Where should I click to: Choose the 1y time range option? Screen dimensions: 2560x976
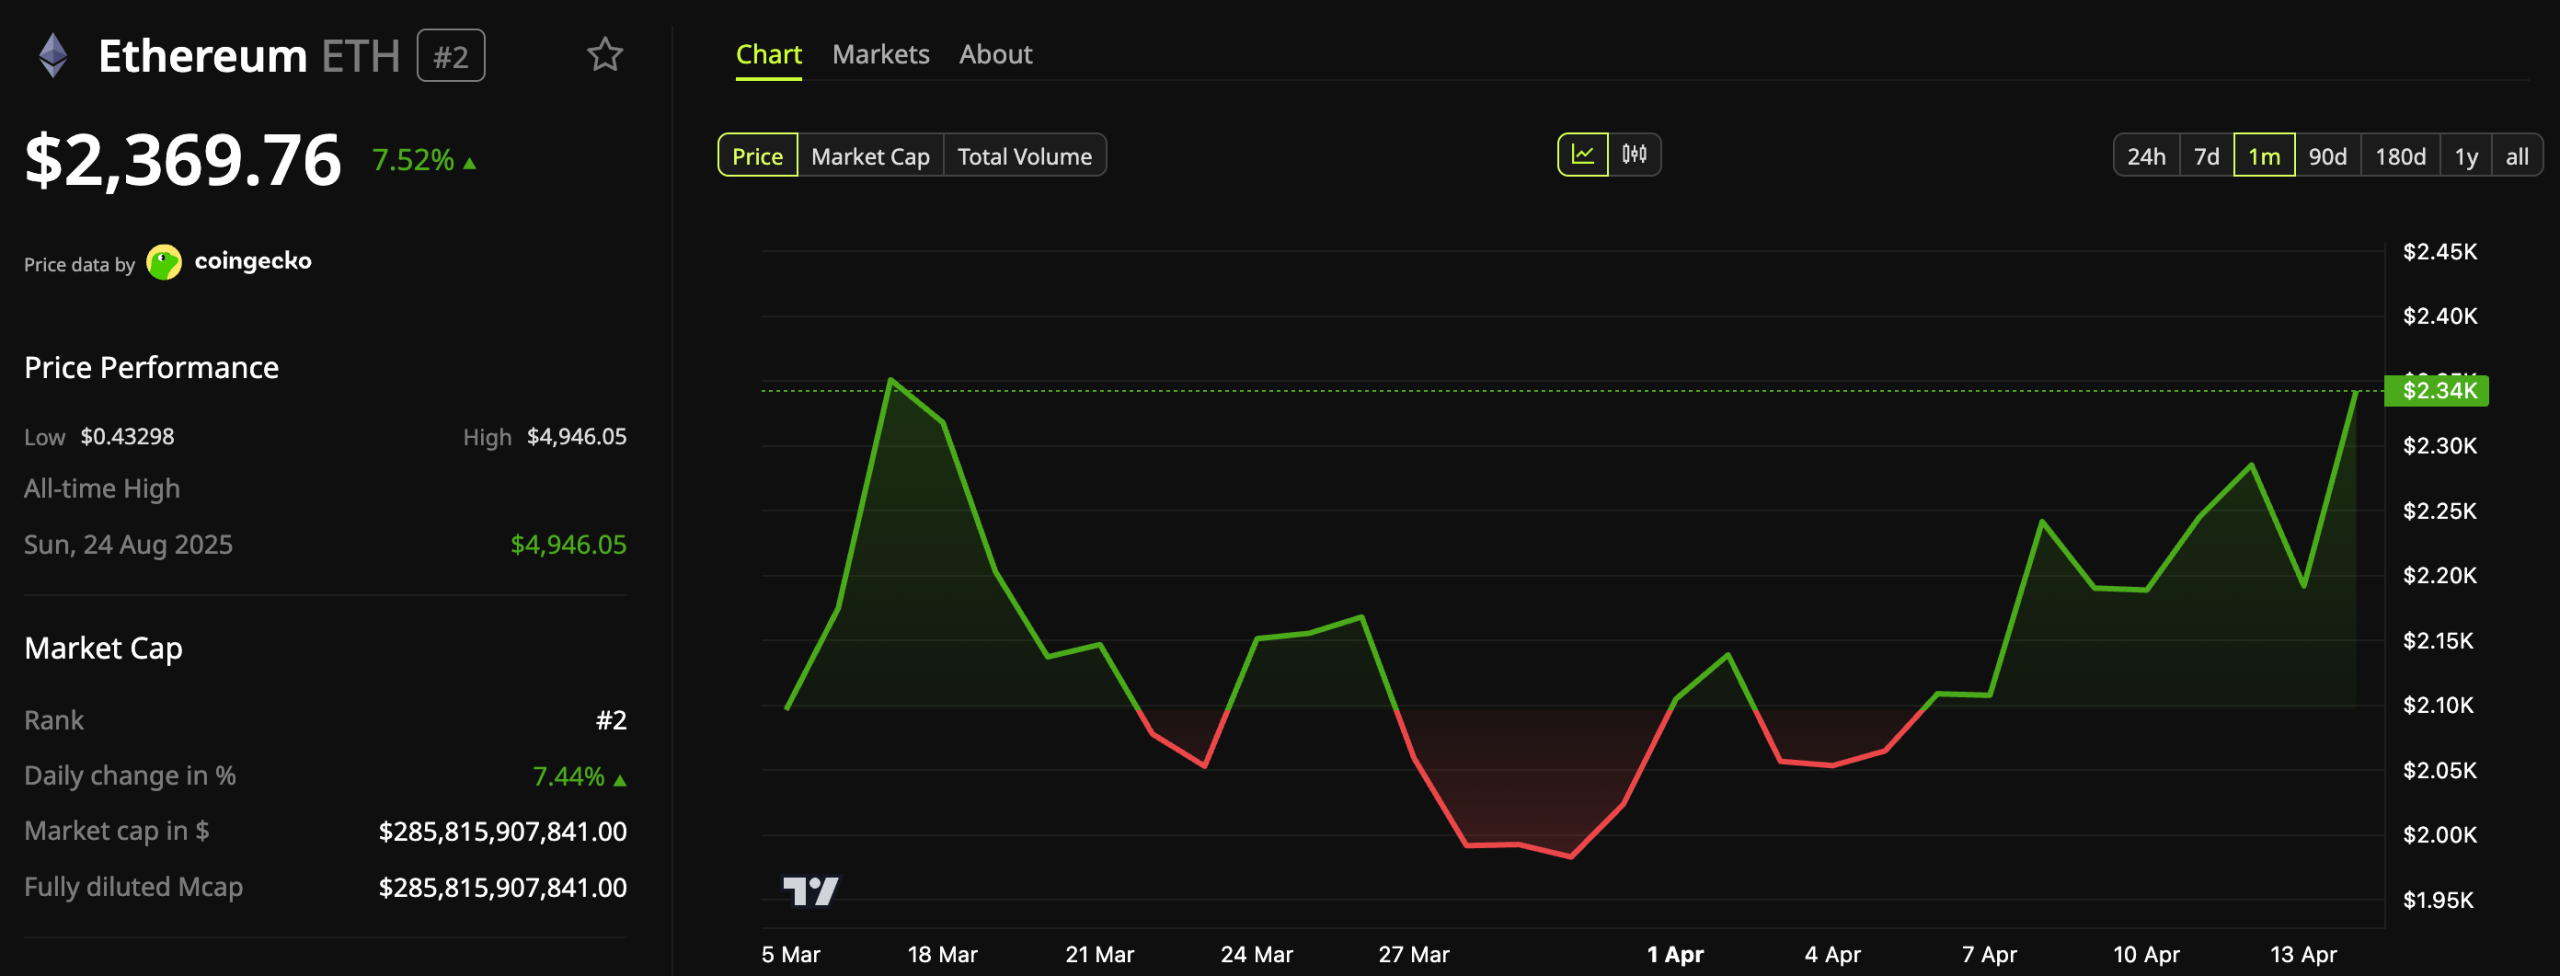[x=2465, y=156]
